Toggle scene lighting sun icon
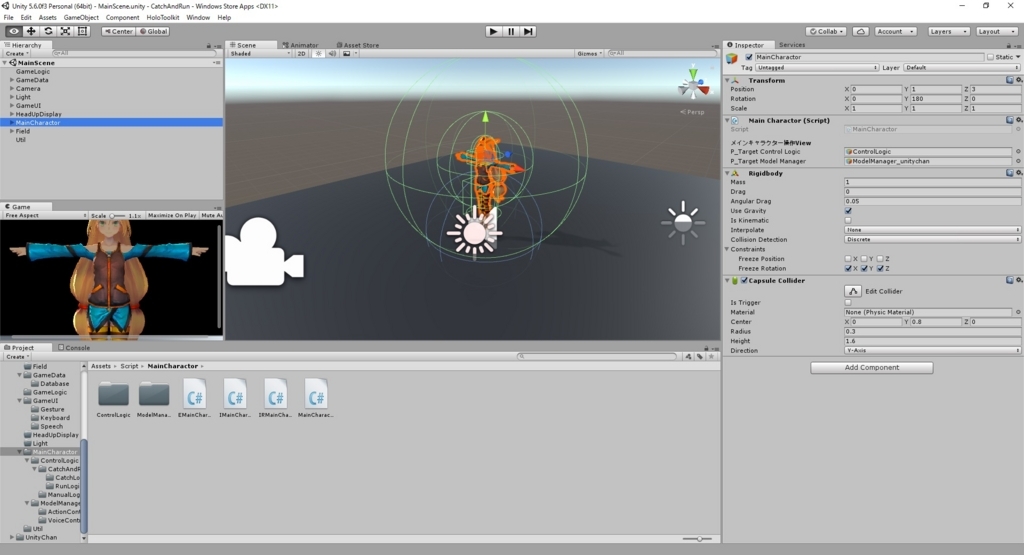This screenshot has width=1024, height=555. [319, 54]
